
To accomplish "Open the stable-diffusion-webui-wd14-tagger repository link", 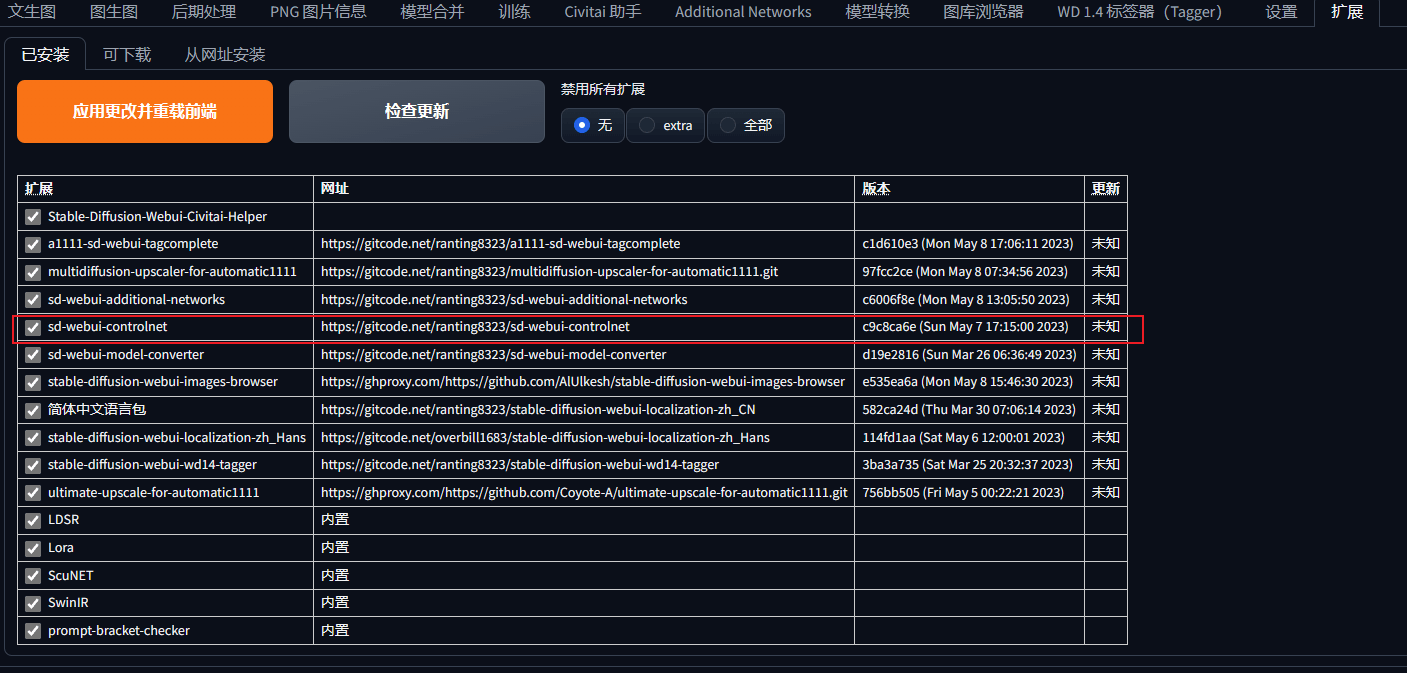I will pos(520,465).
